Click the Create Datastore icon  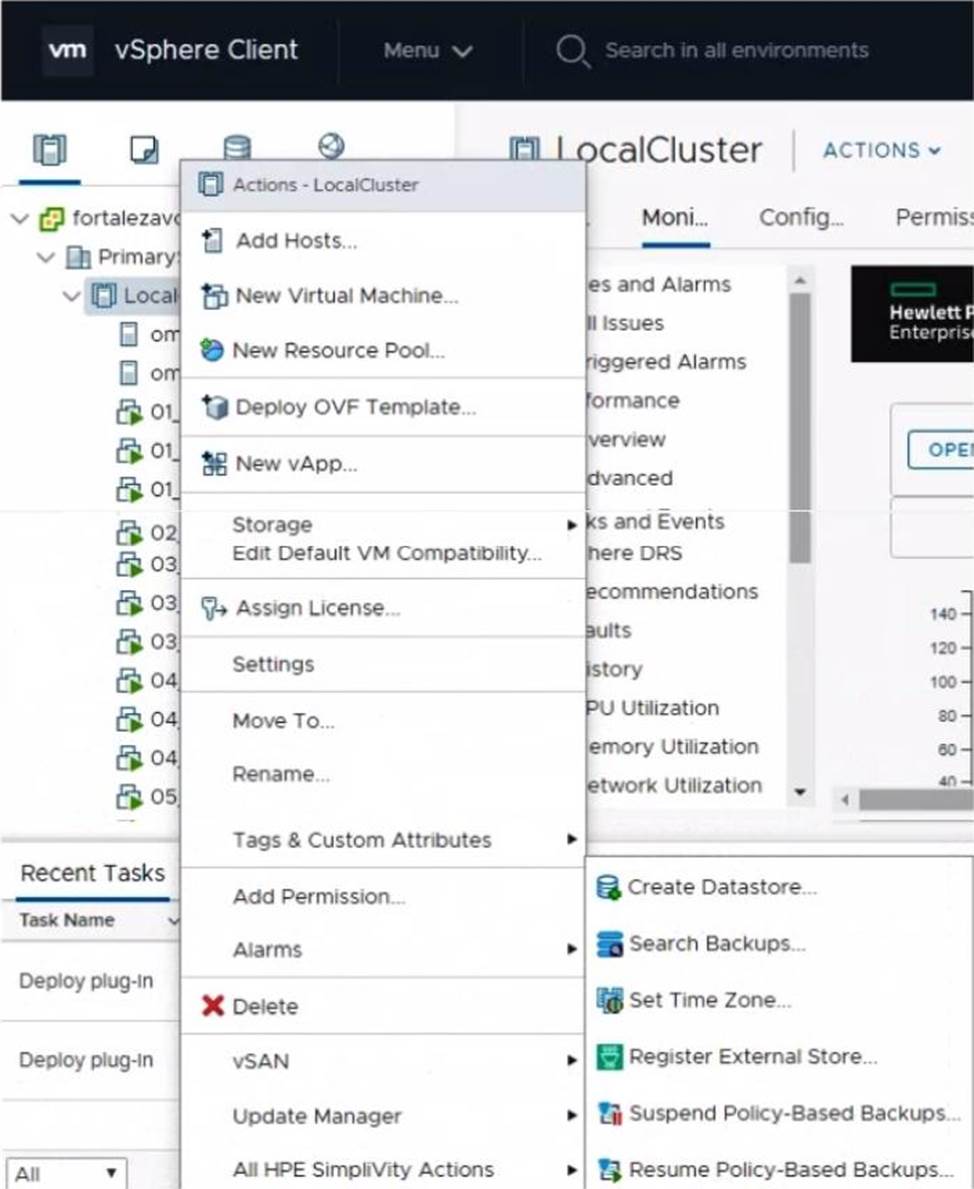point(608,887)
